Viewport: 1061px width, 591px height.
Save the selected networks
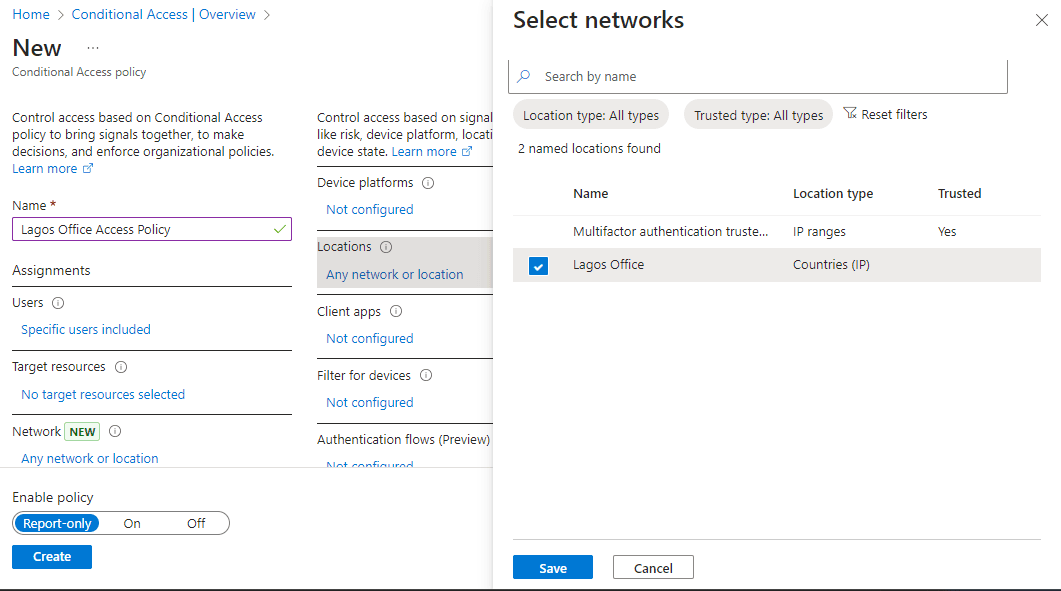(x=552, y=568)
